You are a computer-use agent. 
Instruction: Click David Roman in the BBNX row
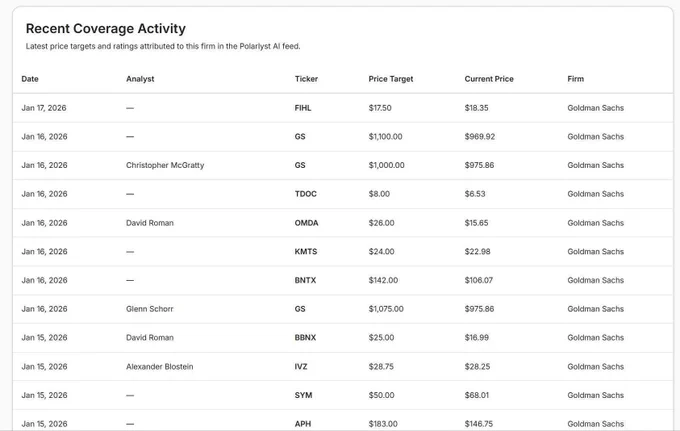(150, 337)
